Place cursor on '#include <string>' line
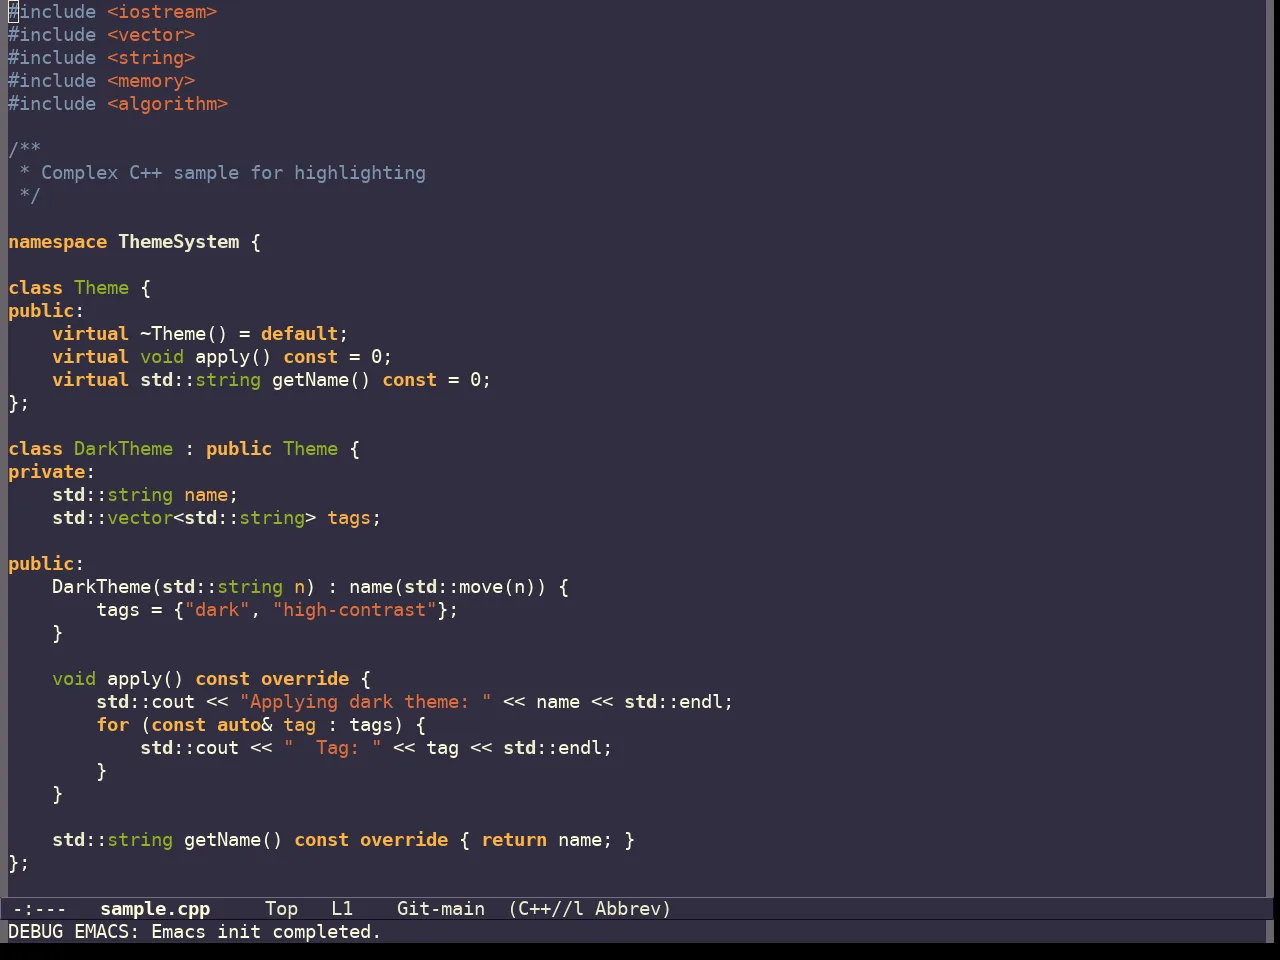Screen dimensions: 1280x960 (102, 58)
